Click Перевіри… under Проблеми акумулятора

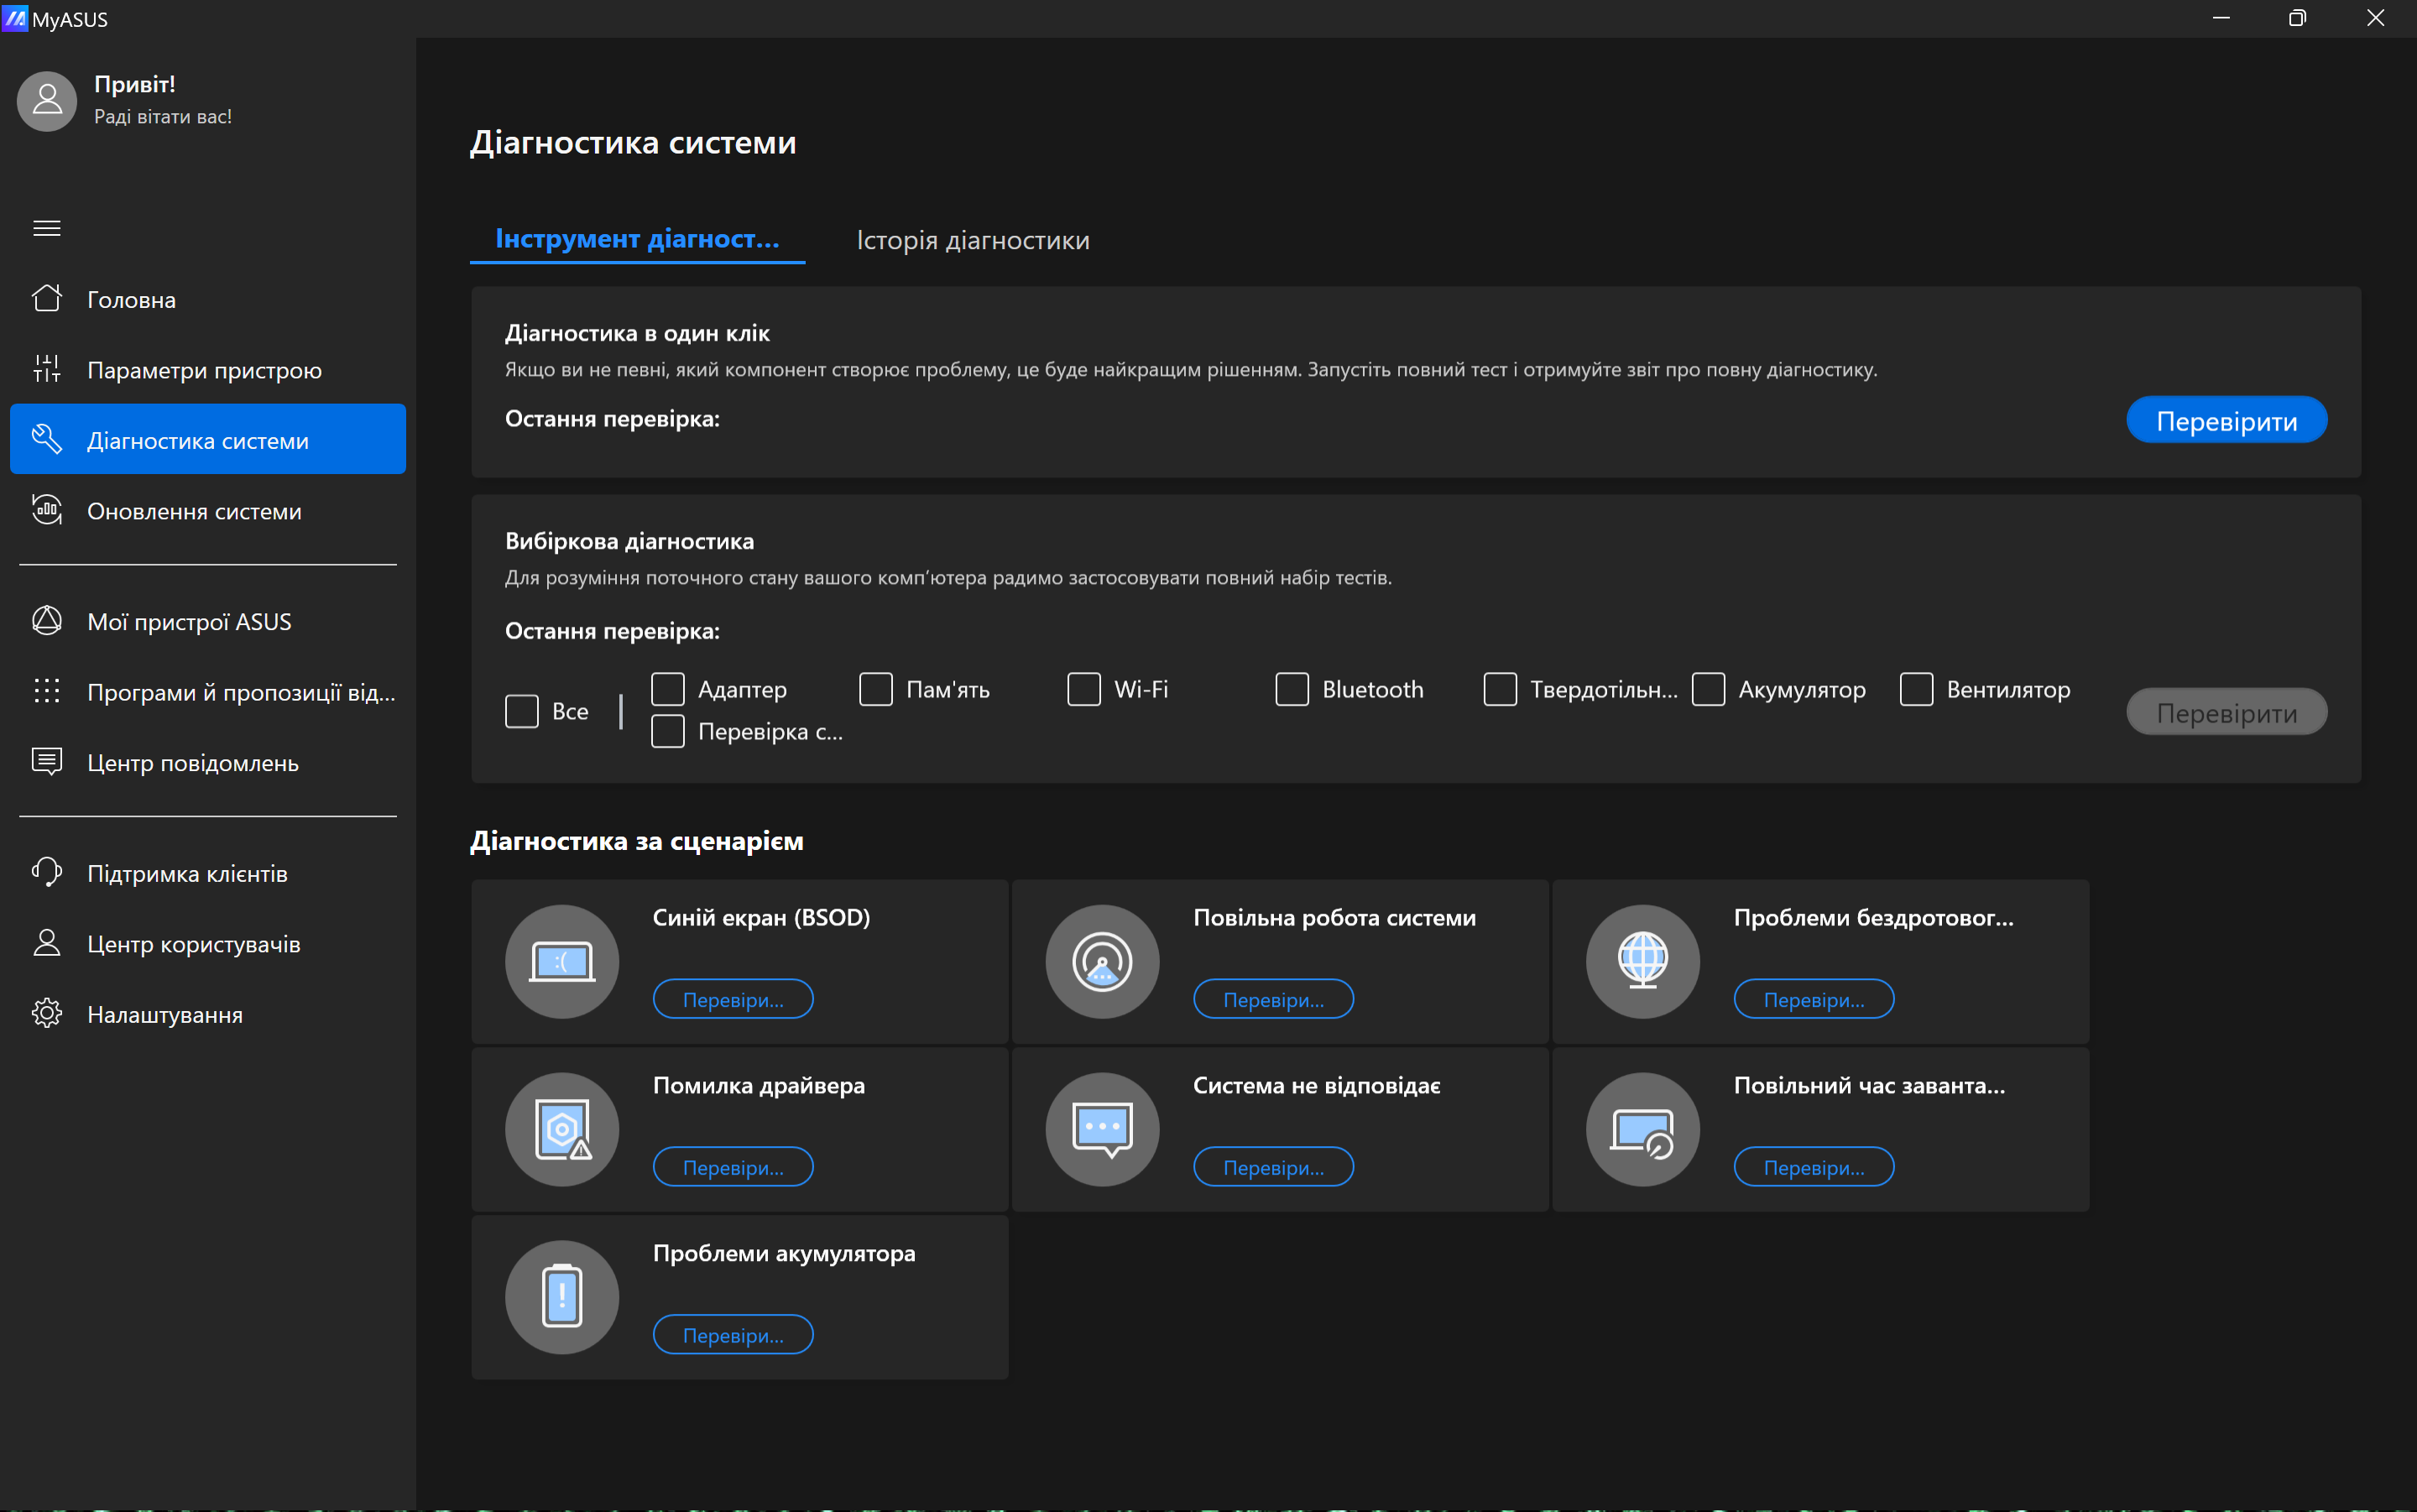tap(733, 1335)
